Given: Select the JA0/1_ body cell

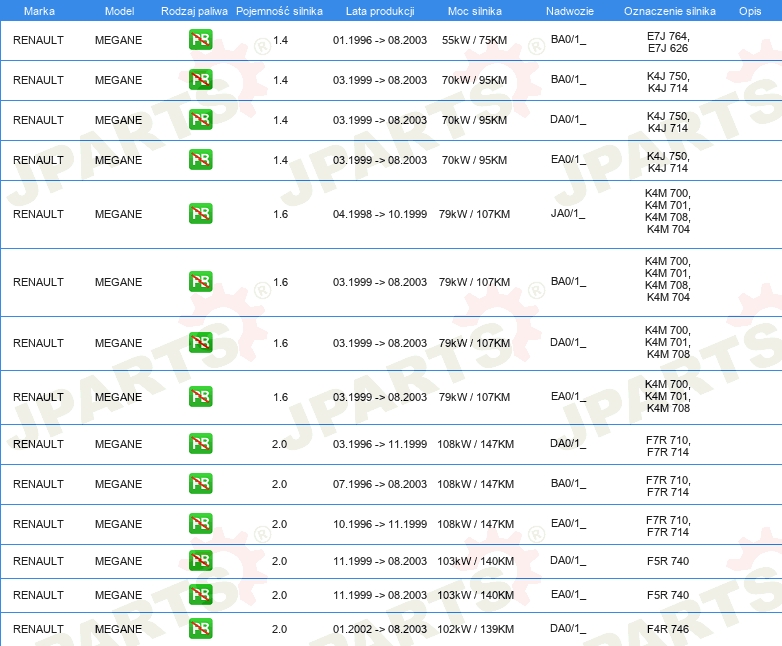Looking at the screenshot, I should pos(568,214).
